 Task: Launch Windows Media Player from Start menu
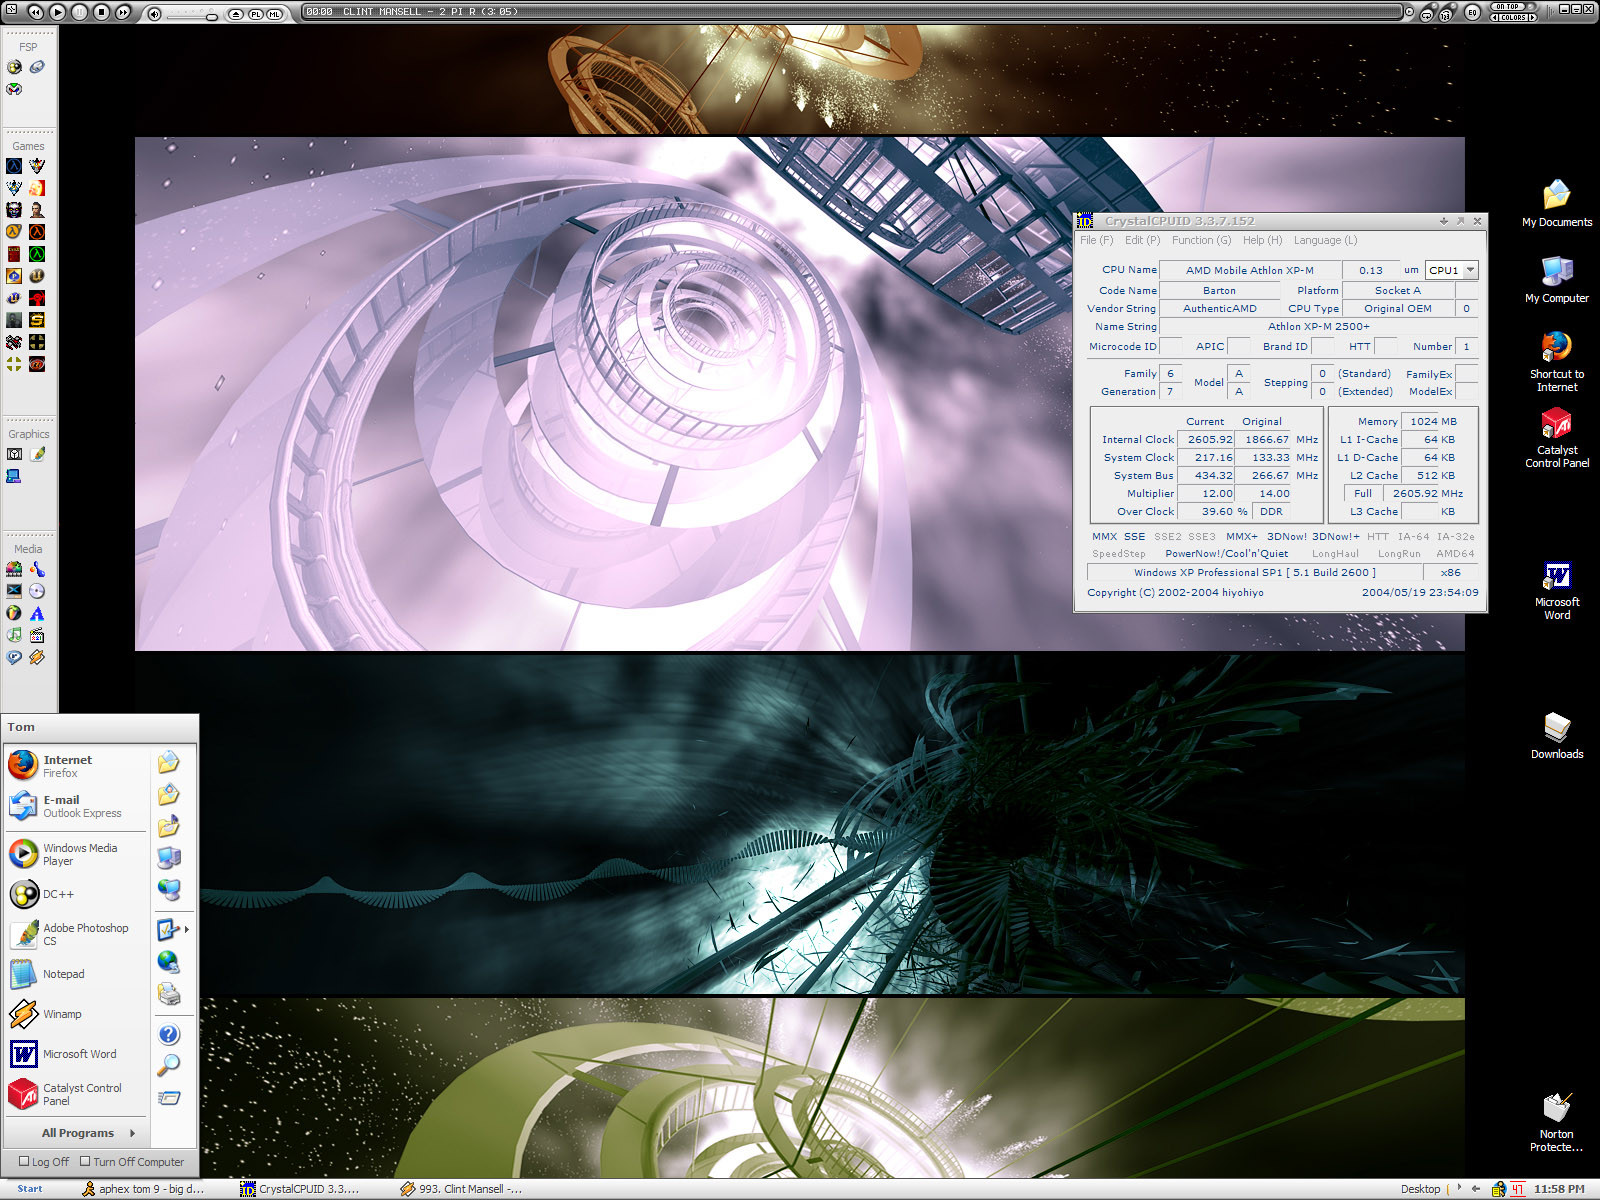point(76,854)
